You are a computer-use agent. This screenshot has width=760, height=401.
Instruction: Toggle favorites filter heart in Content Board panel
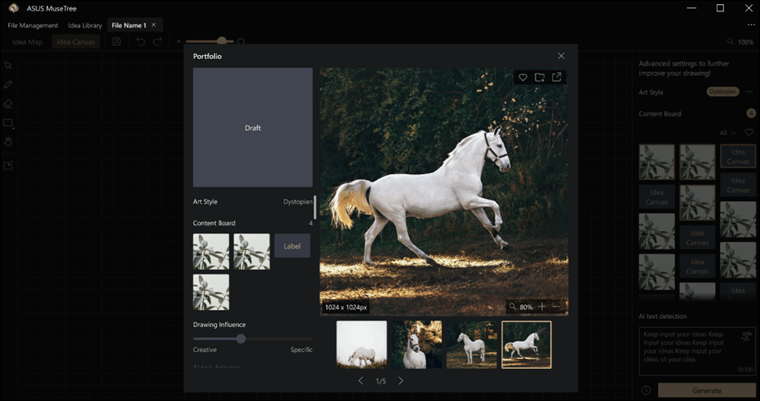click(x=749, y=132)
